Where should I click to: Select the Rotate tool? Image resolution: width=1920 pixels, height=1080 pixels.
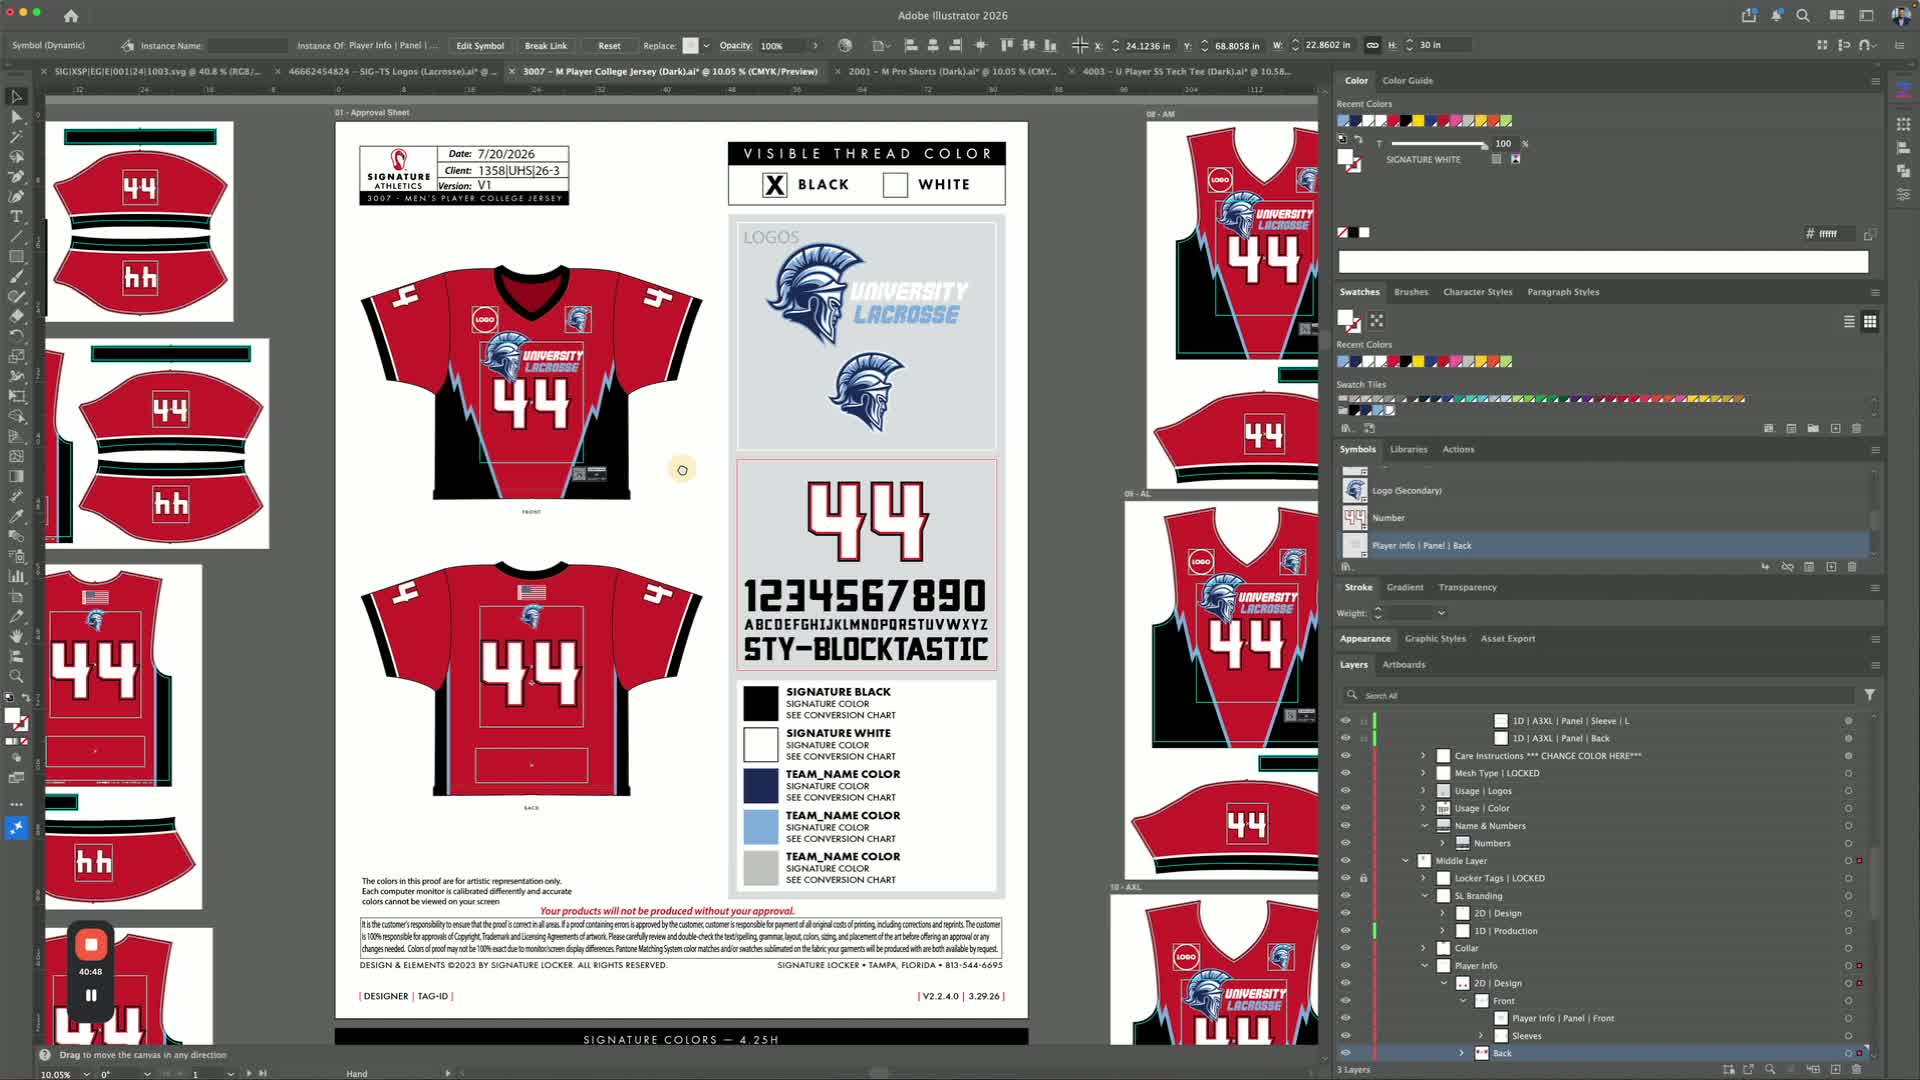[x=16, y=336]
